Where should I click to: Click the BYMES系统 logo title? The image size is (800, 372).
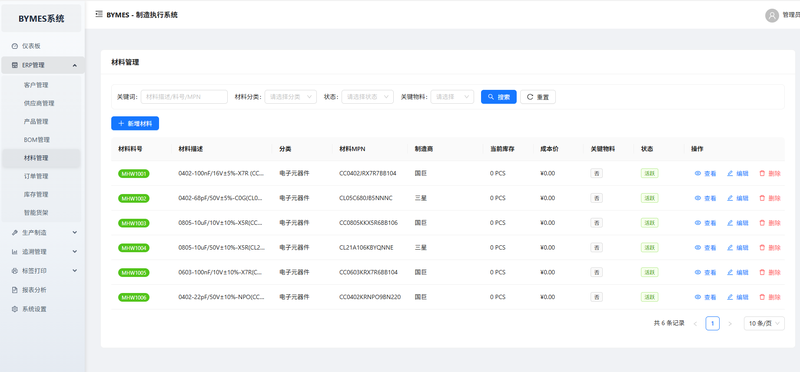click(41, 19)
